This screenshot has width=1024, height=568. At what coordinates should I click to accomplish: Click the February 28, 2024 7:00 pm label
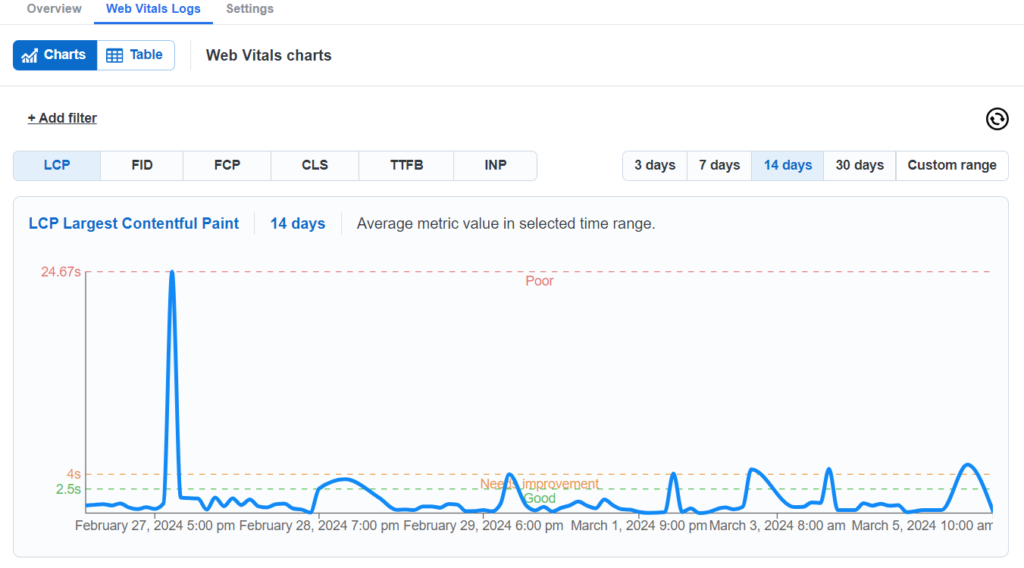pos(319,526)
